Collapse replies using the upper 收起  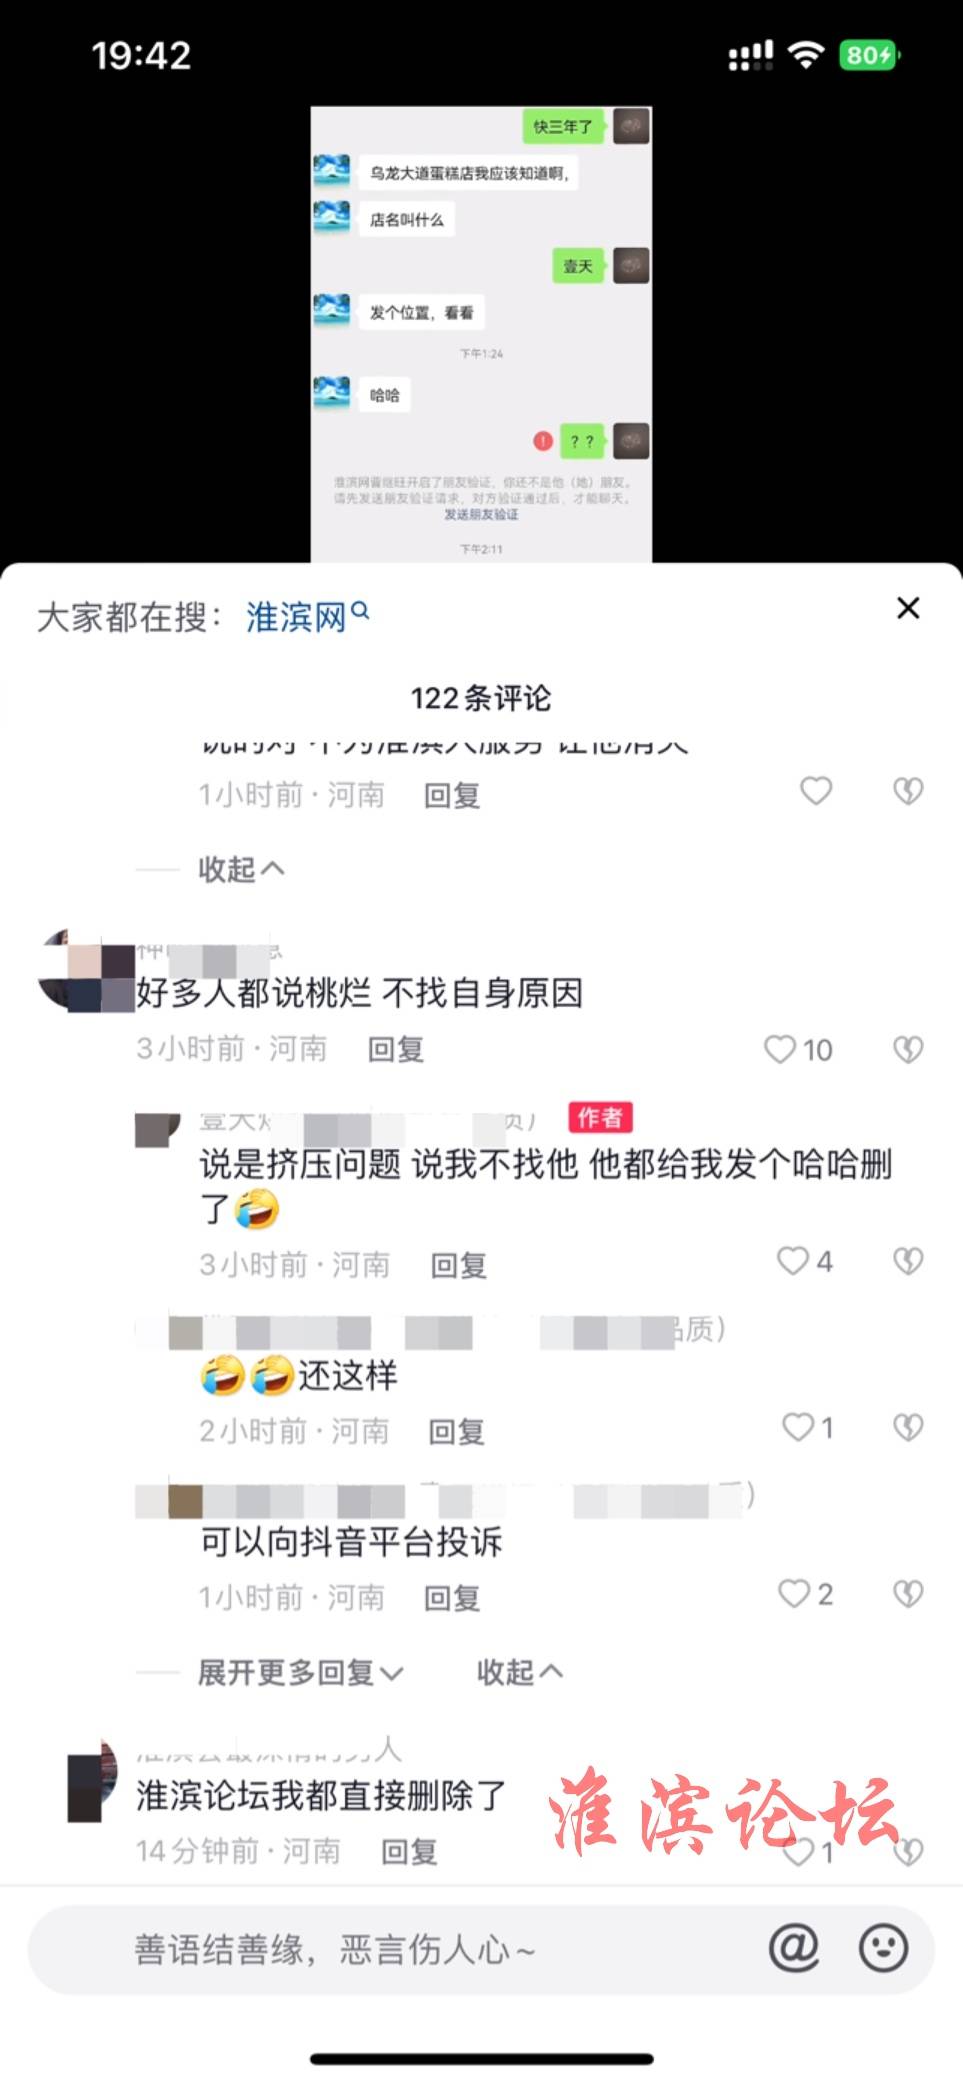point(241,869)
